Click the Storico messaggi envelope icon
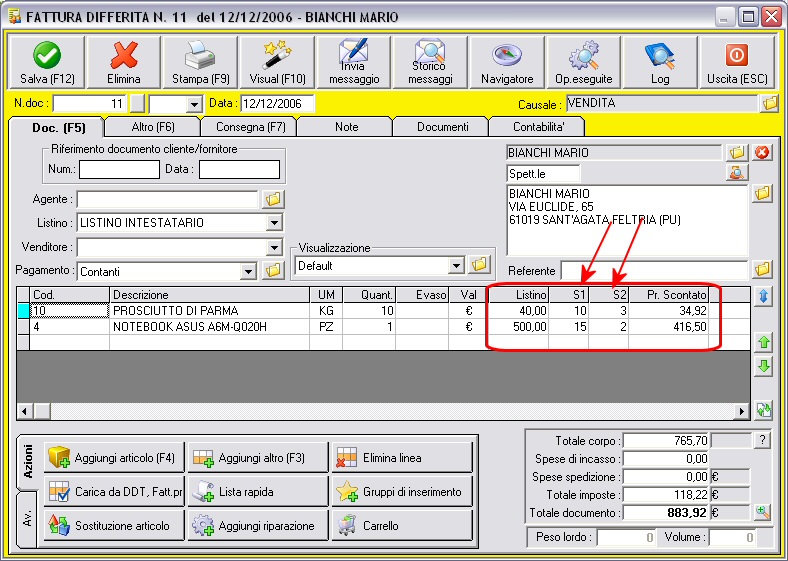 [430, 52]
